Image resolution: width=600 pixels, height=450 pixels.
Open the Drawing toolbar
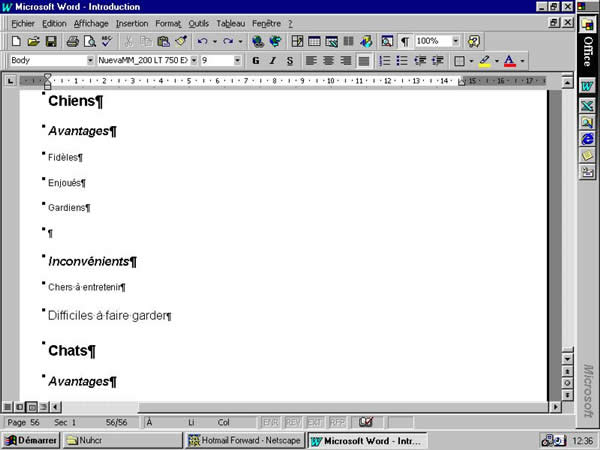[x=366, y=41]
